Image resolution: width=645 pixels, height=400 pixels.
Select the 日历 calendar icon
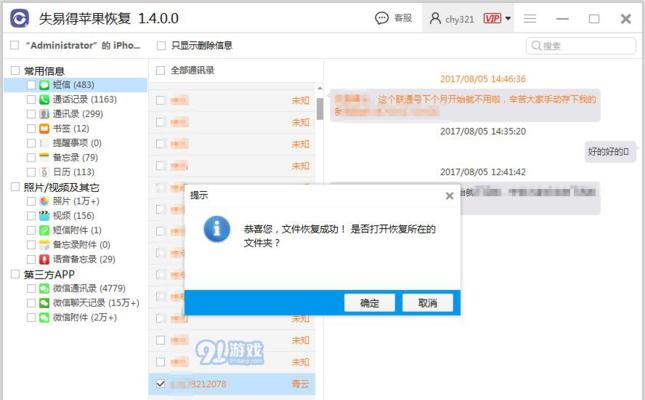44,172
